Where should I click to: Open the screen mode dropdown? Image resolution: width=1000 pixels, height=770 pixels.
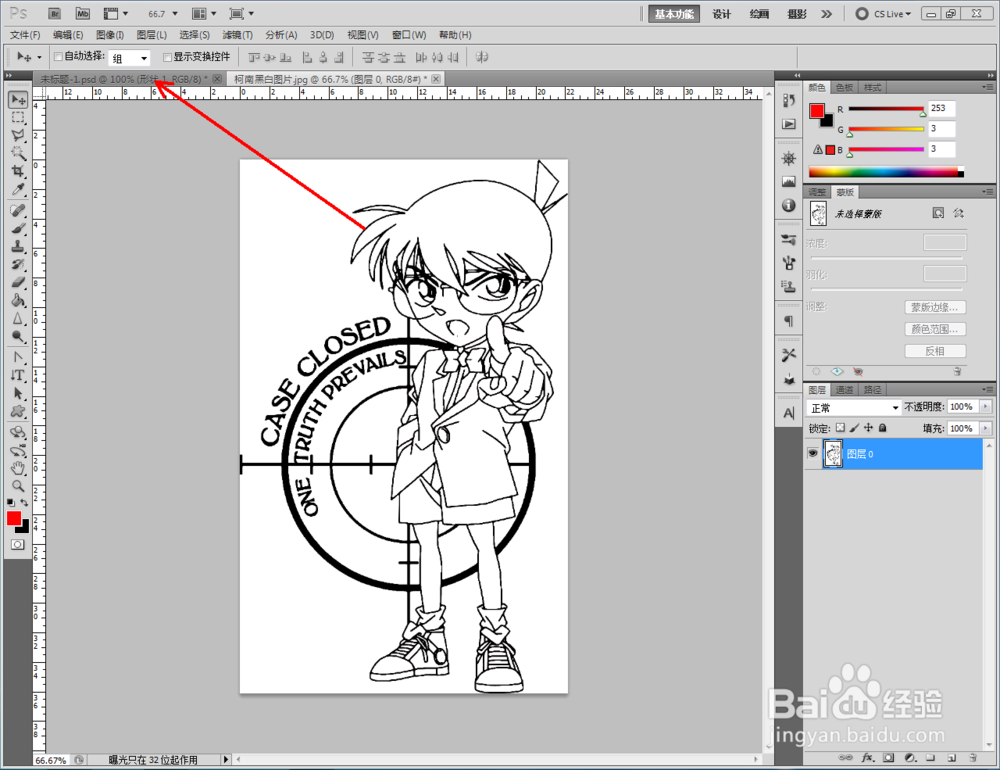242,13
